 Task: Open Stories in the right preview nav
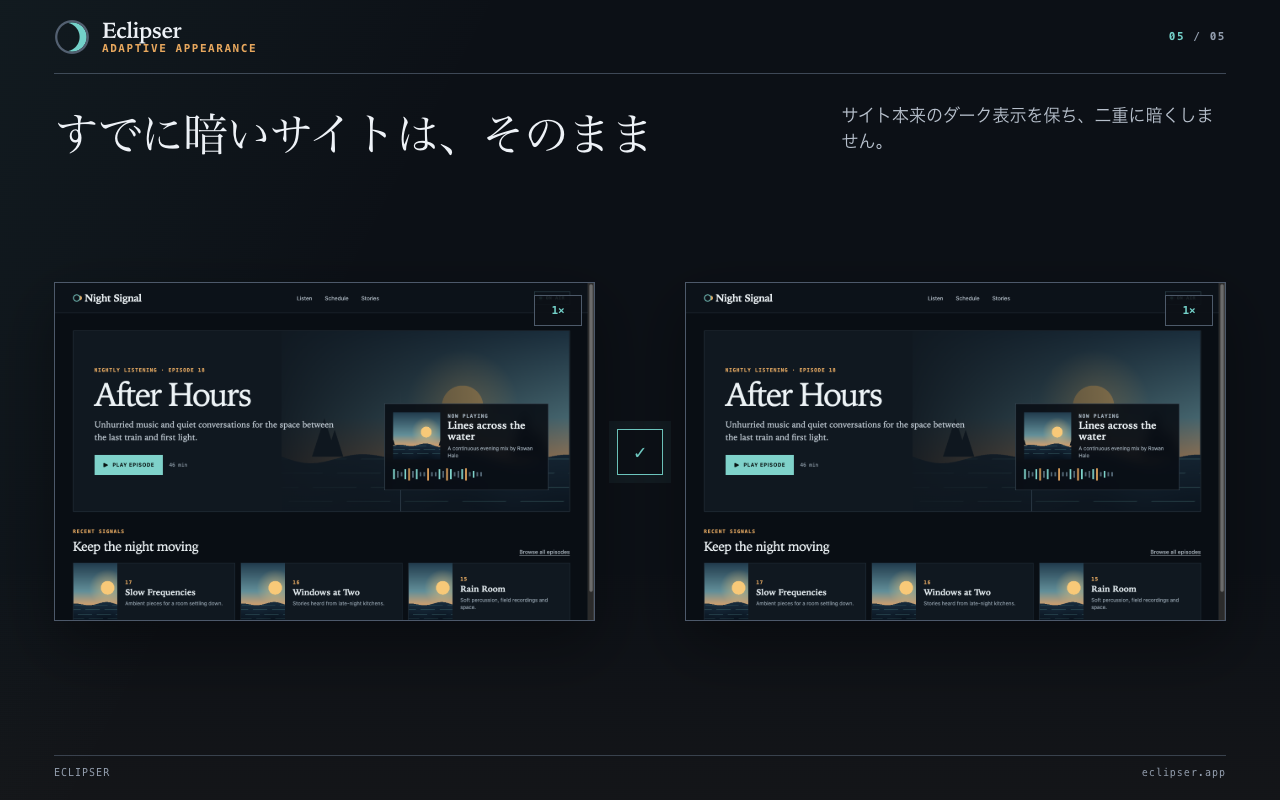tap(1001, 298)
